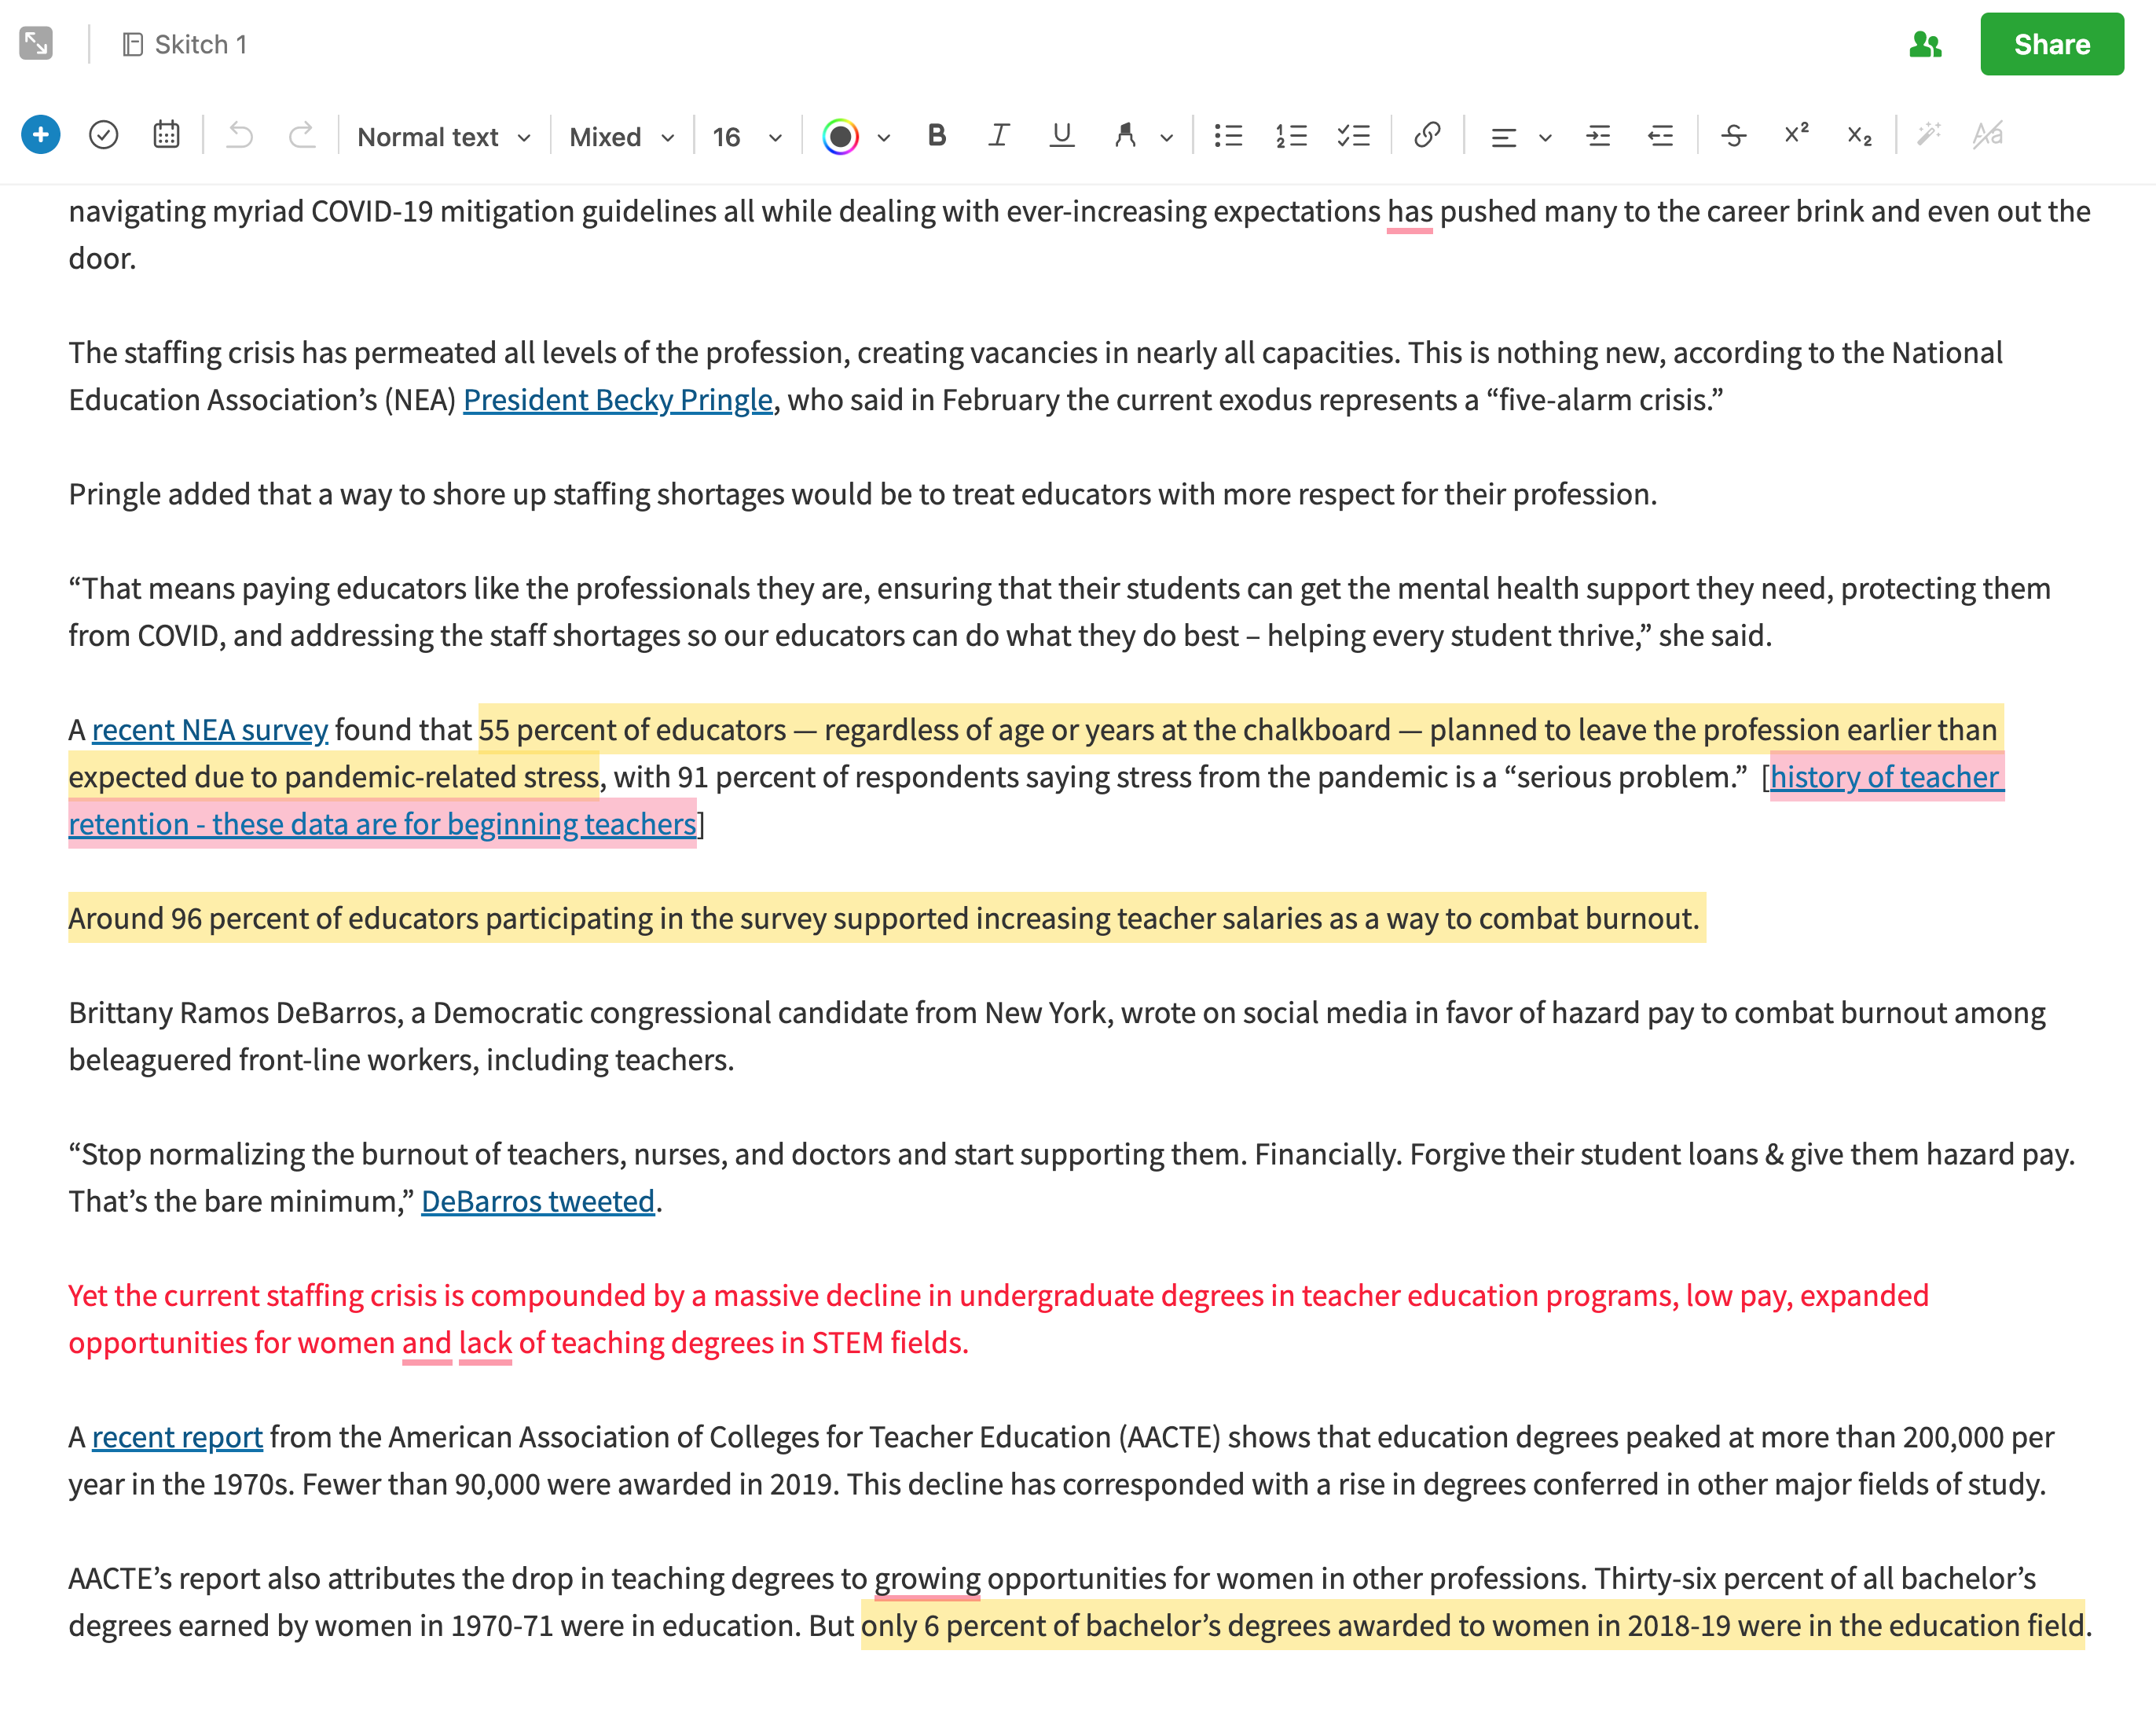Click the underlined word 'growing' in last paragraph
Screen dimensions: 2156x1713
(927, 1579)
